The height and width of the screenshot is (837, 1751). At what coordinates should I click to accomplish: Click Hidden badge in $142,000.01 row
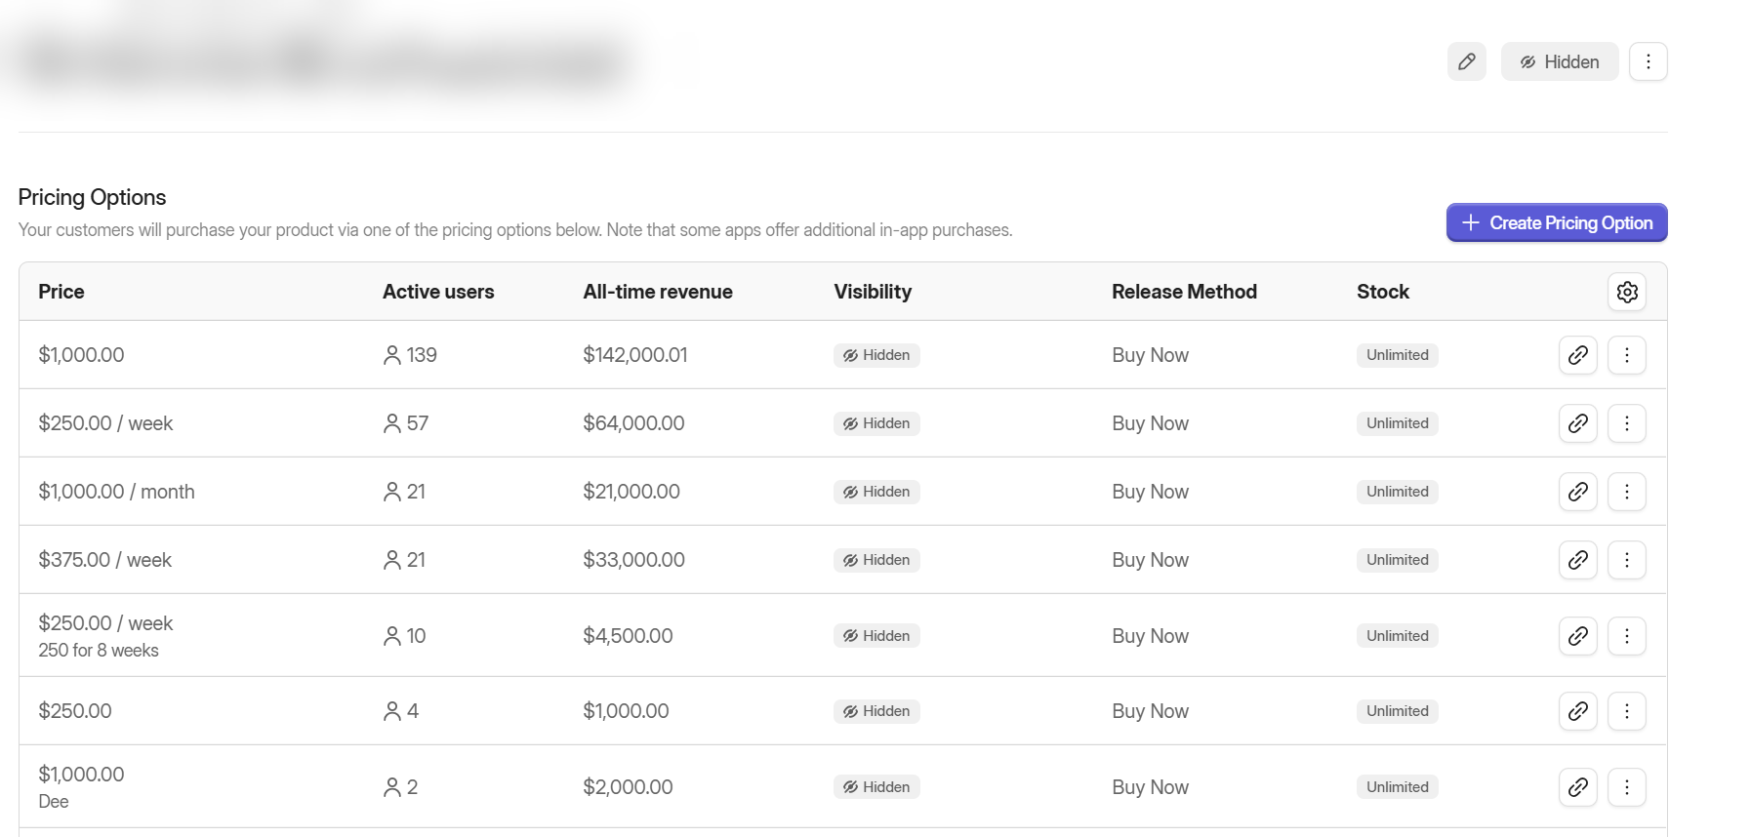pyautogui.click(x=876, y=355)
